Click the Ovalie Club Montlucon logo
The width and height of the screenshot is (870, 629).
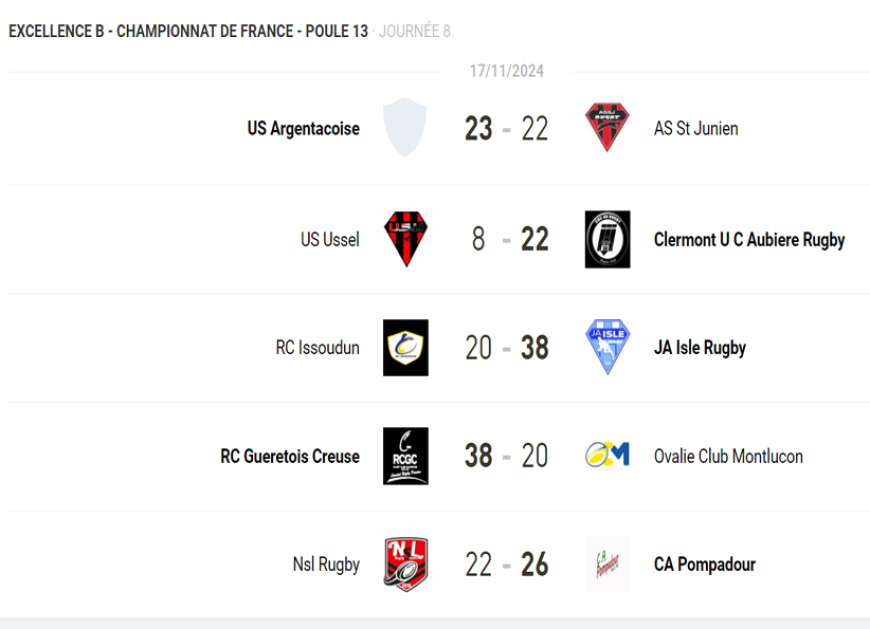click(607, 455)
